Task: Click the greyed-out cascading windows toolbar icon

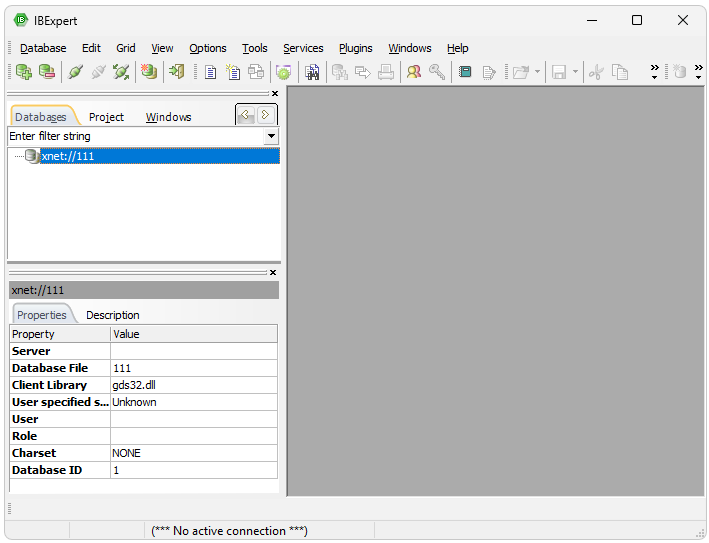Action: (x=256, y=72)
